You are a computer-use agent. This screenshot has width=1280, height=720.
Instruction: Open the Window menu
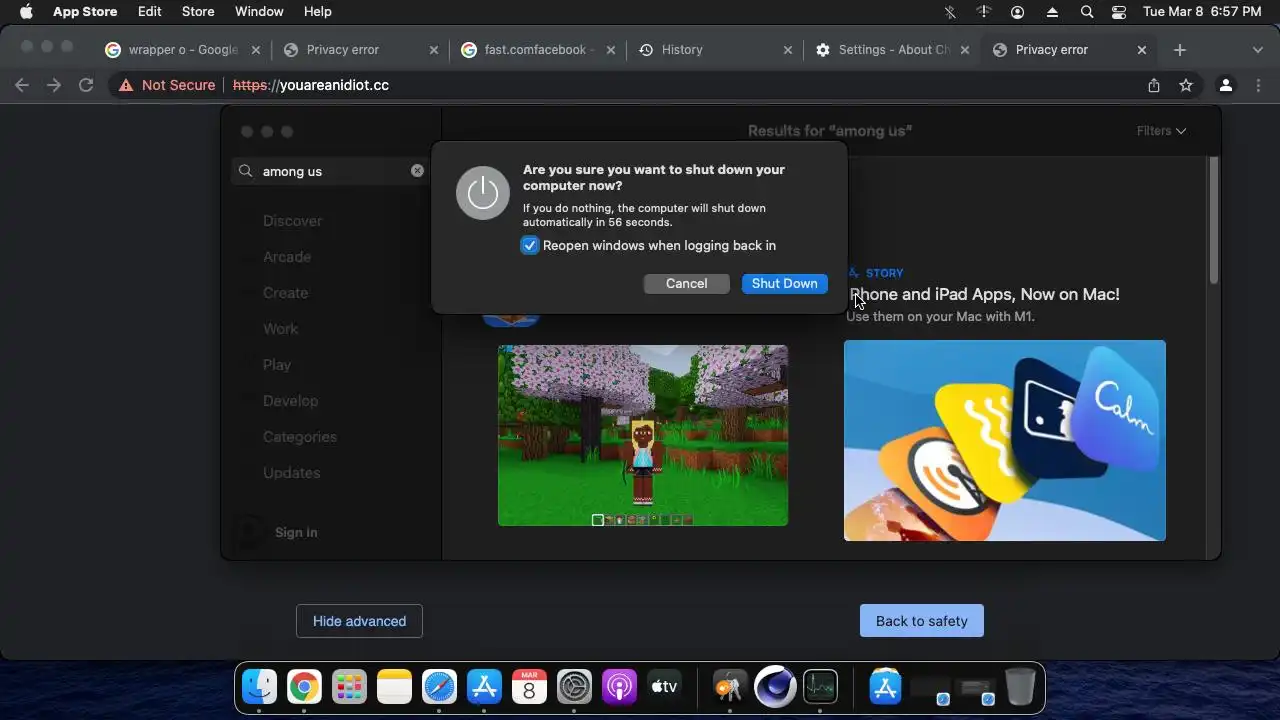pos(259,12)
